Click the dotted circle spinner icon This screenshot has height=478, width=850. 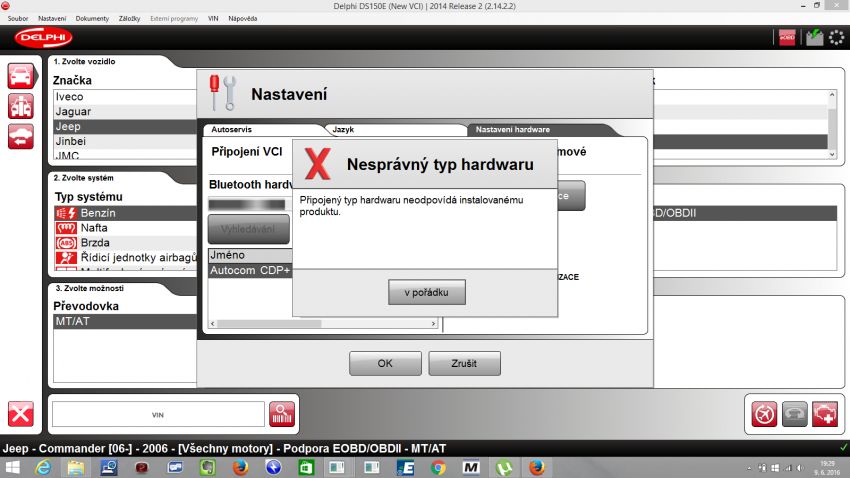(x=837, y=37)
